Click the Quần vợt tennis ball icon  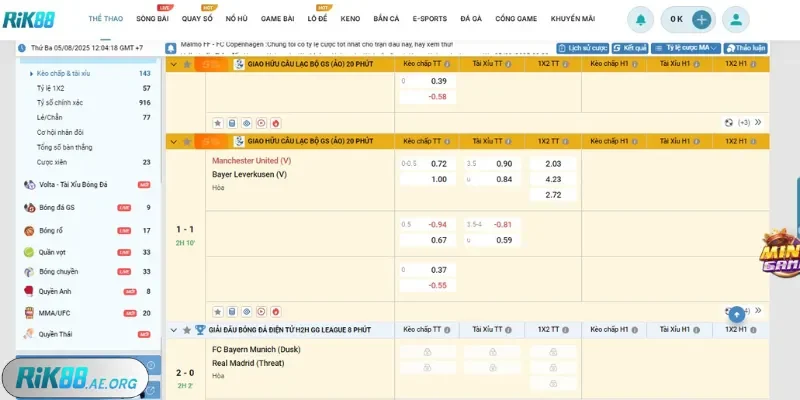tap(29, 252)
